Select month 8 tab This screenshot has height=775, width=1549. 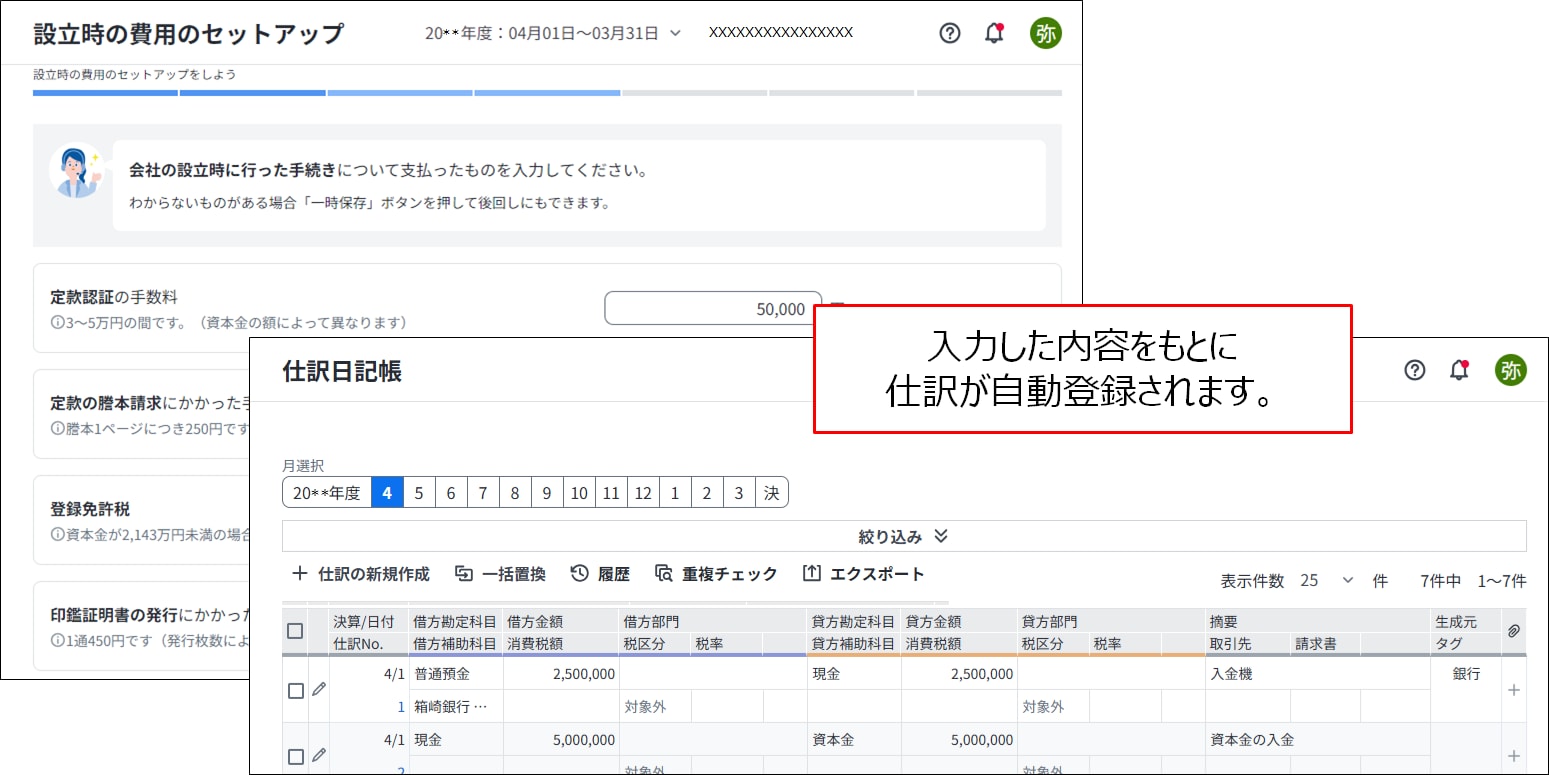[x=515, y=493]
